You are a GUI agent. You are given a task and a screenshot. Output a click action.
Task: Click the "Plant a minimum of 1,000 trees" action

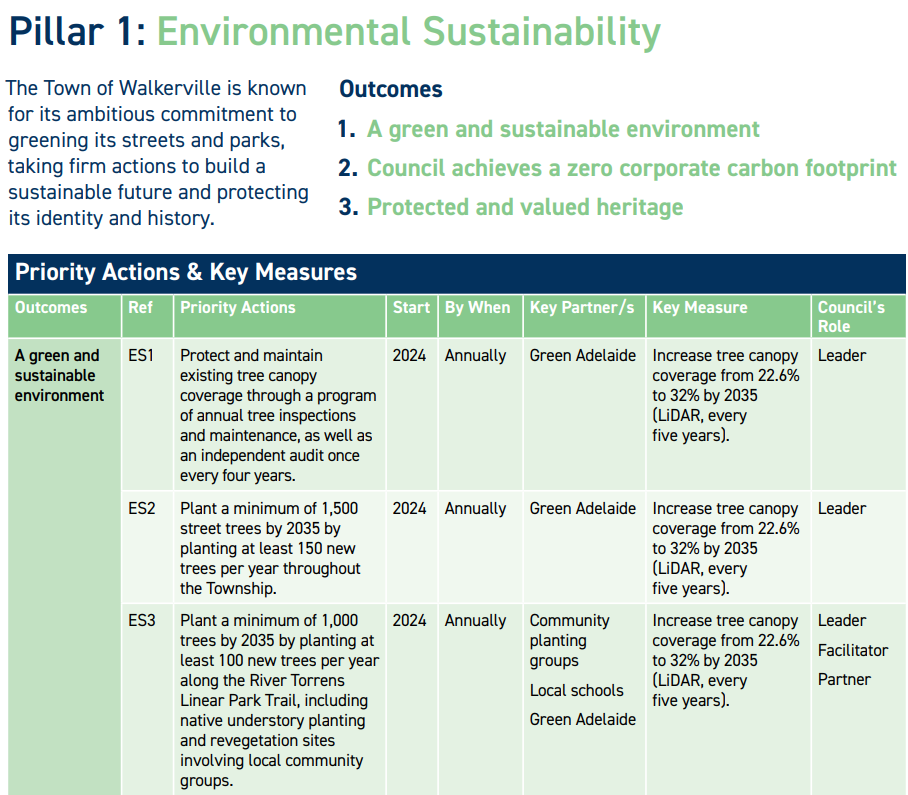coord(279,701)
